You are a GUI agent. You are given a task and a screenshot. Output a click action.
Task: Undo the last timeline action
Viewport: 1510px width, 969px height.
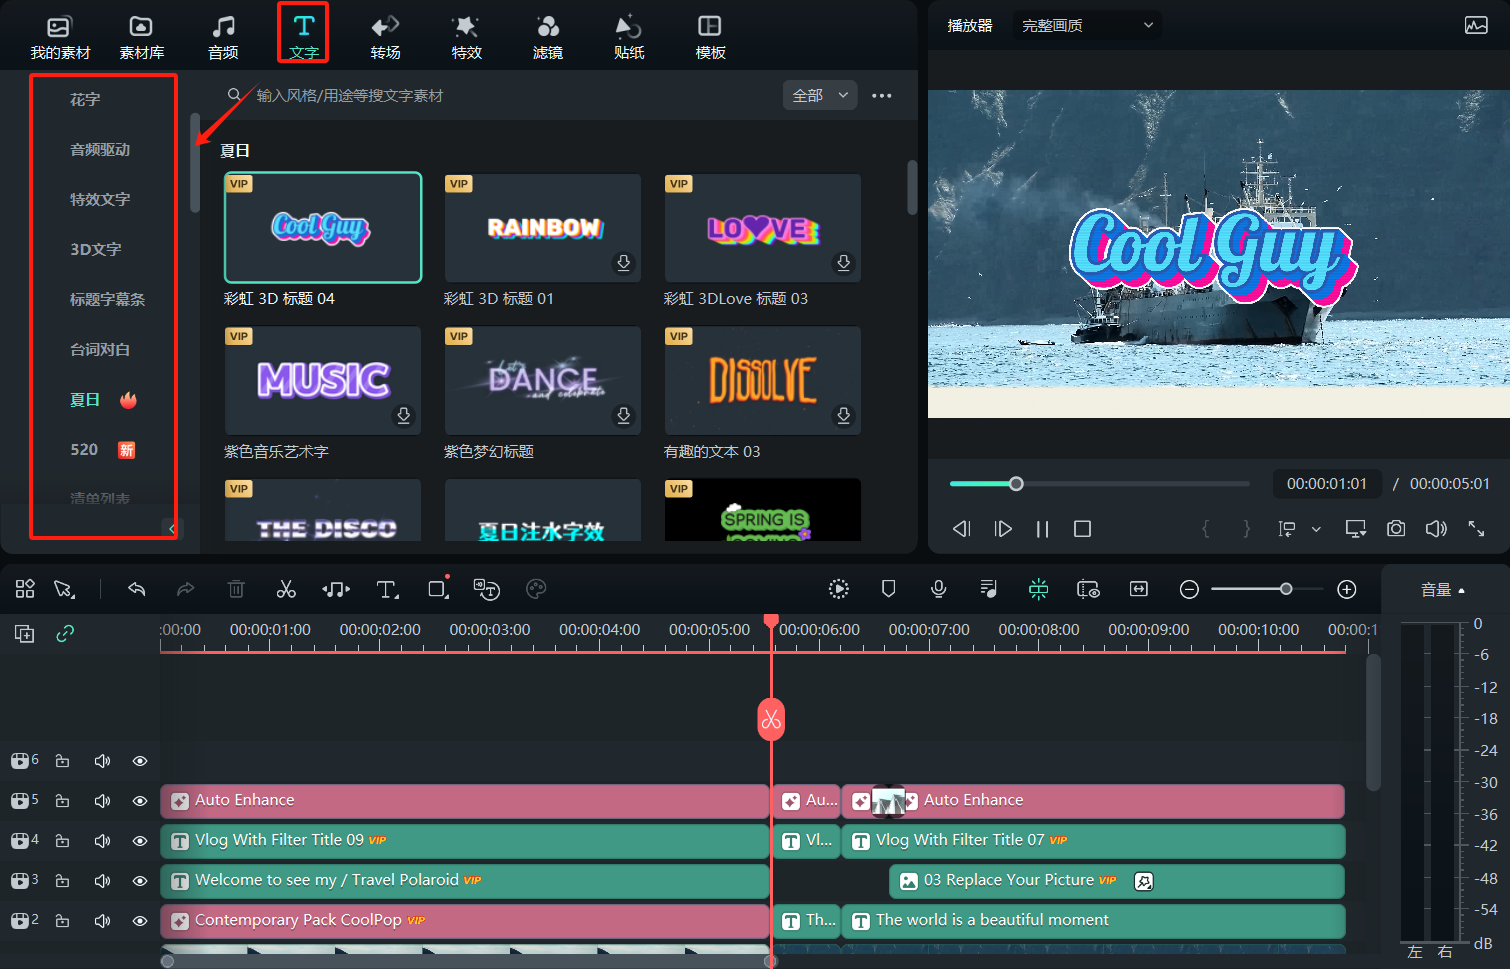tap(137, 589)
